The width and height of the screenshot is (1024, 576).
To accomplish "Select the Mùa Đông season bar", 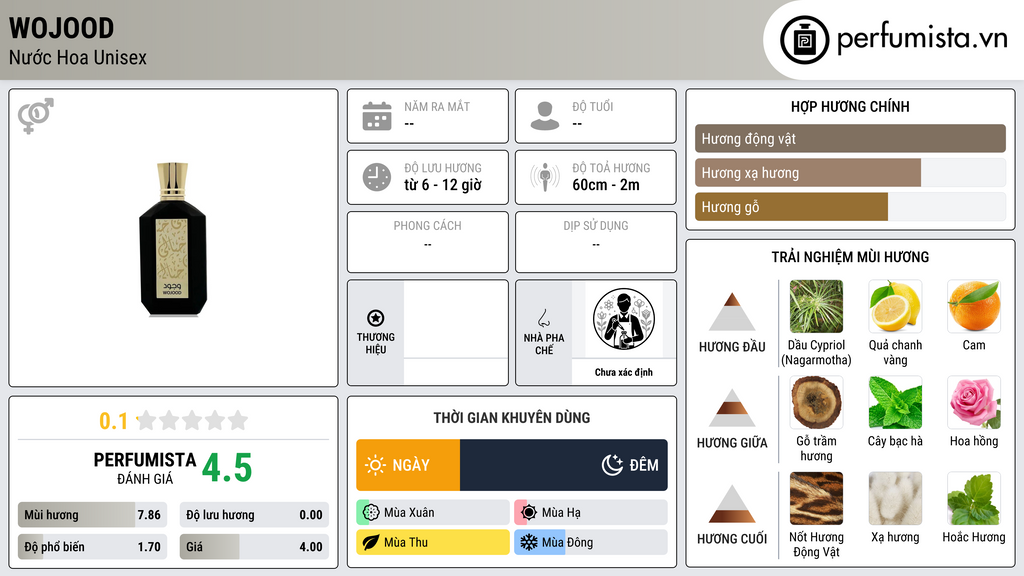I will pyautogui.click(x=591, y=542).
